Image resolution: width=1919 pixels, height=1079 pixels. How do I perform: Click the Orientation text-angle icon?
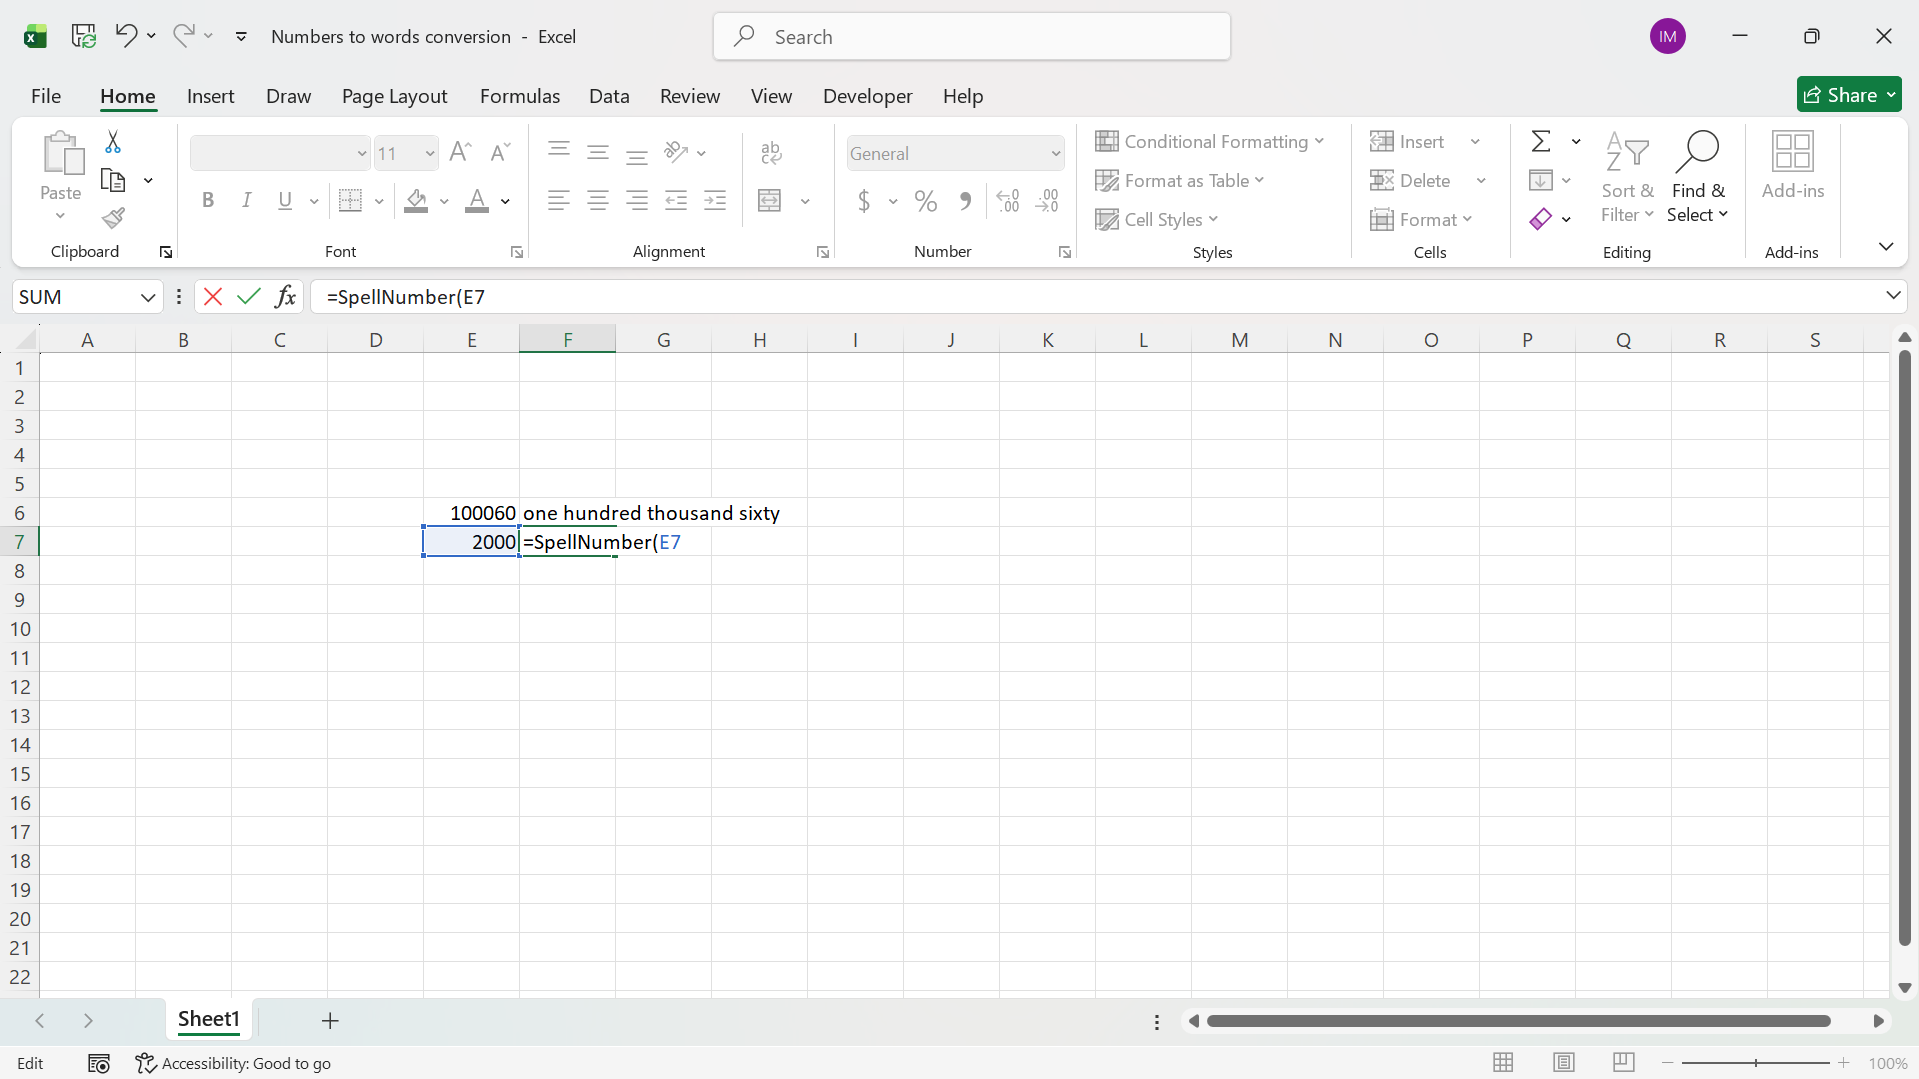676,152
